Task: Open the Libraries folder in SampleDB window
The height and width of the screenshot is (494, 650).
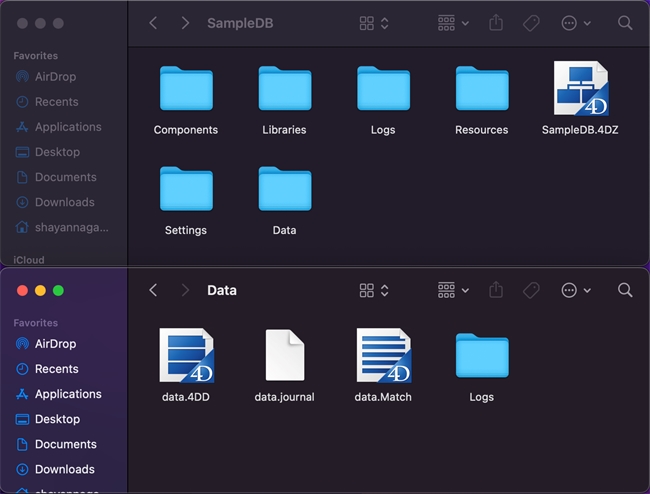Action: point(285,88)
